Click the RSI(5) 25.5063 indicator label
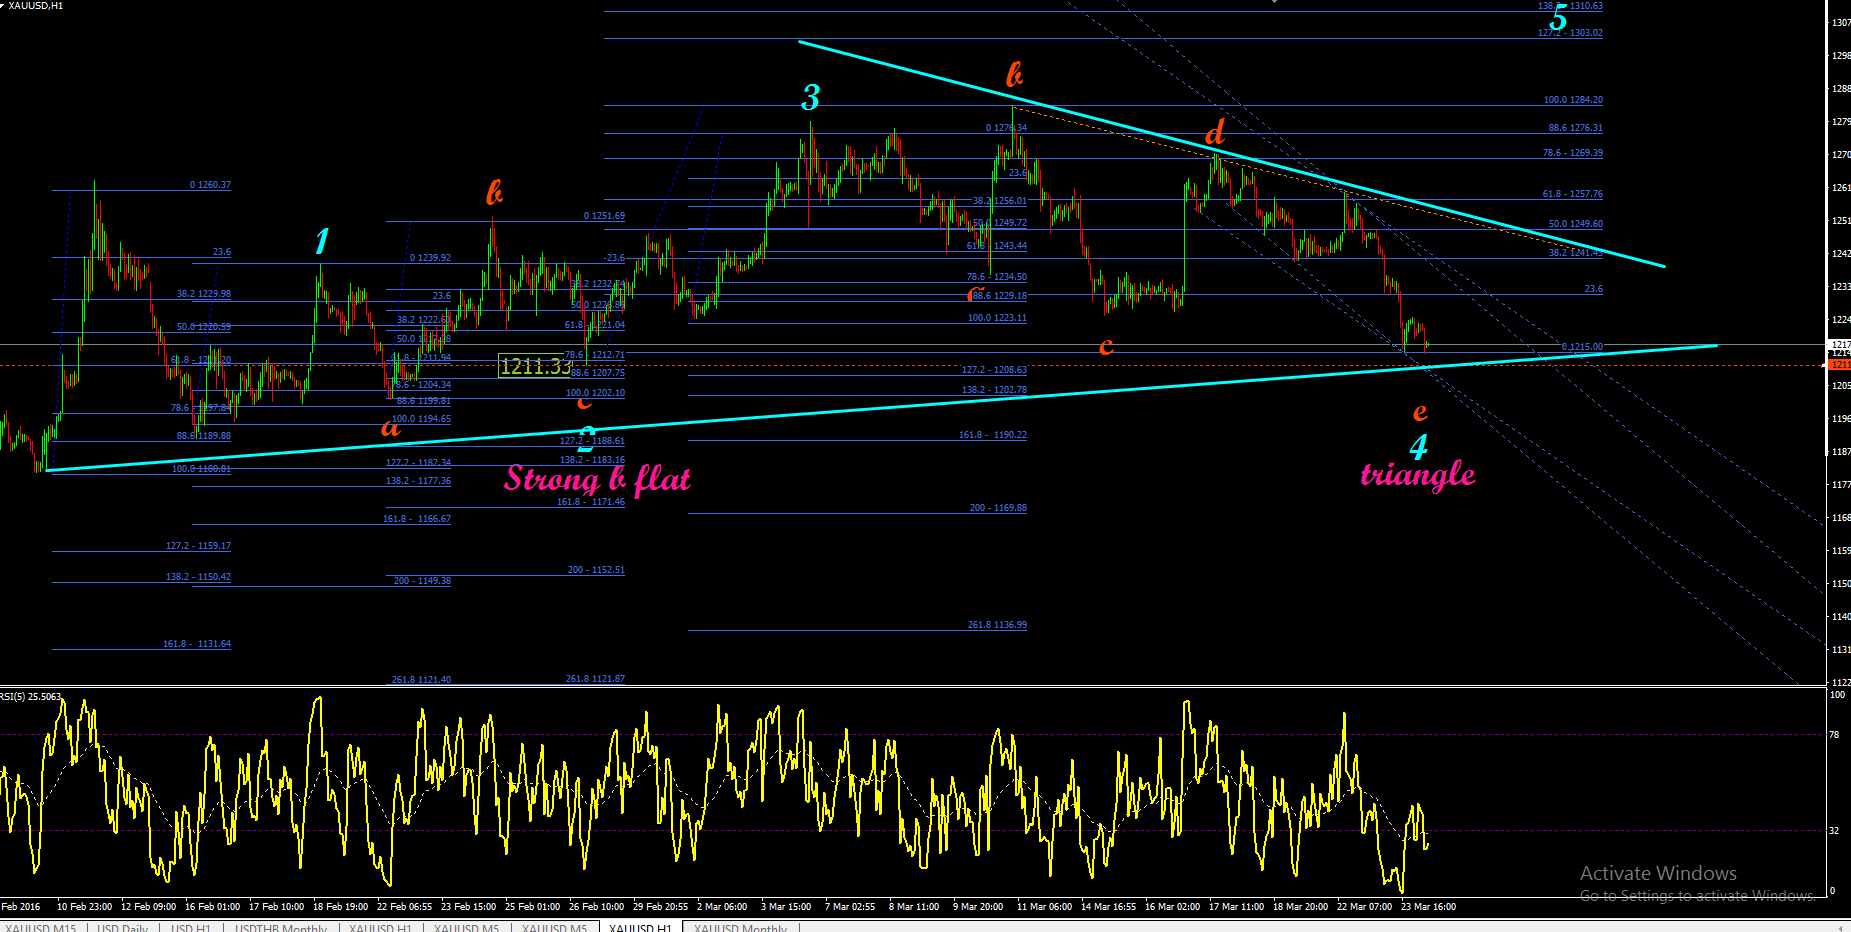The height and width of the screenshot is (932, 1851). (31, 696)
